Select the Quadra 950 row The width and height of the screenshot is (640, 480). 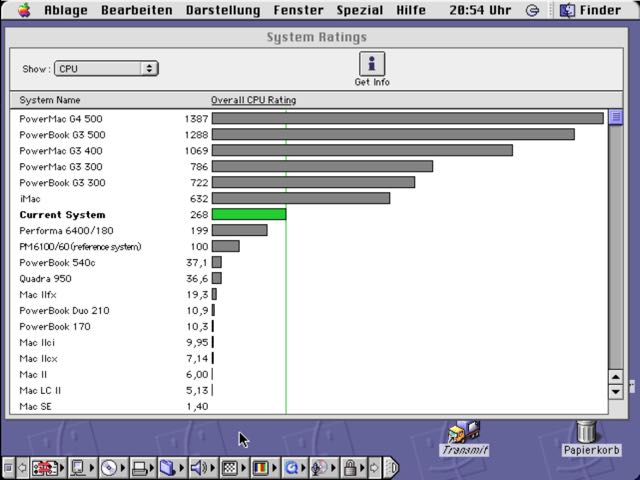tap(309, 278)
